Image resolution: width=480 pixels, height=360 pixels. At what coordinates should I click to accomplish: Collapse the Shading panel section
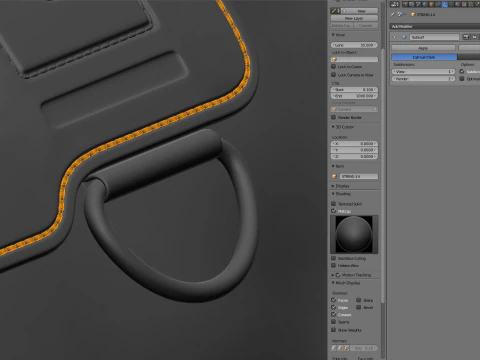pyautogui.click(x=333, y=194)
